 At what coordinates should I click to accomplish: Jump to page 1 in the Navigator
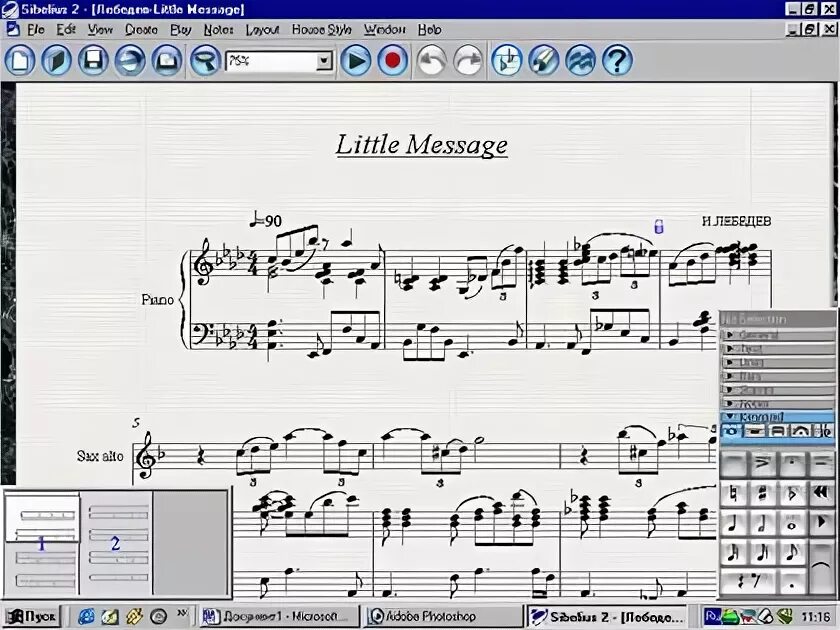tap(42, 542)
